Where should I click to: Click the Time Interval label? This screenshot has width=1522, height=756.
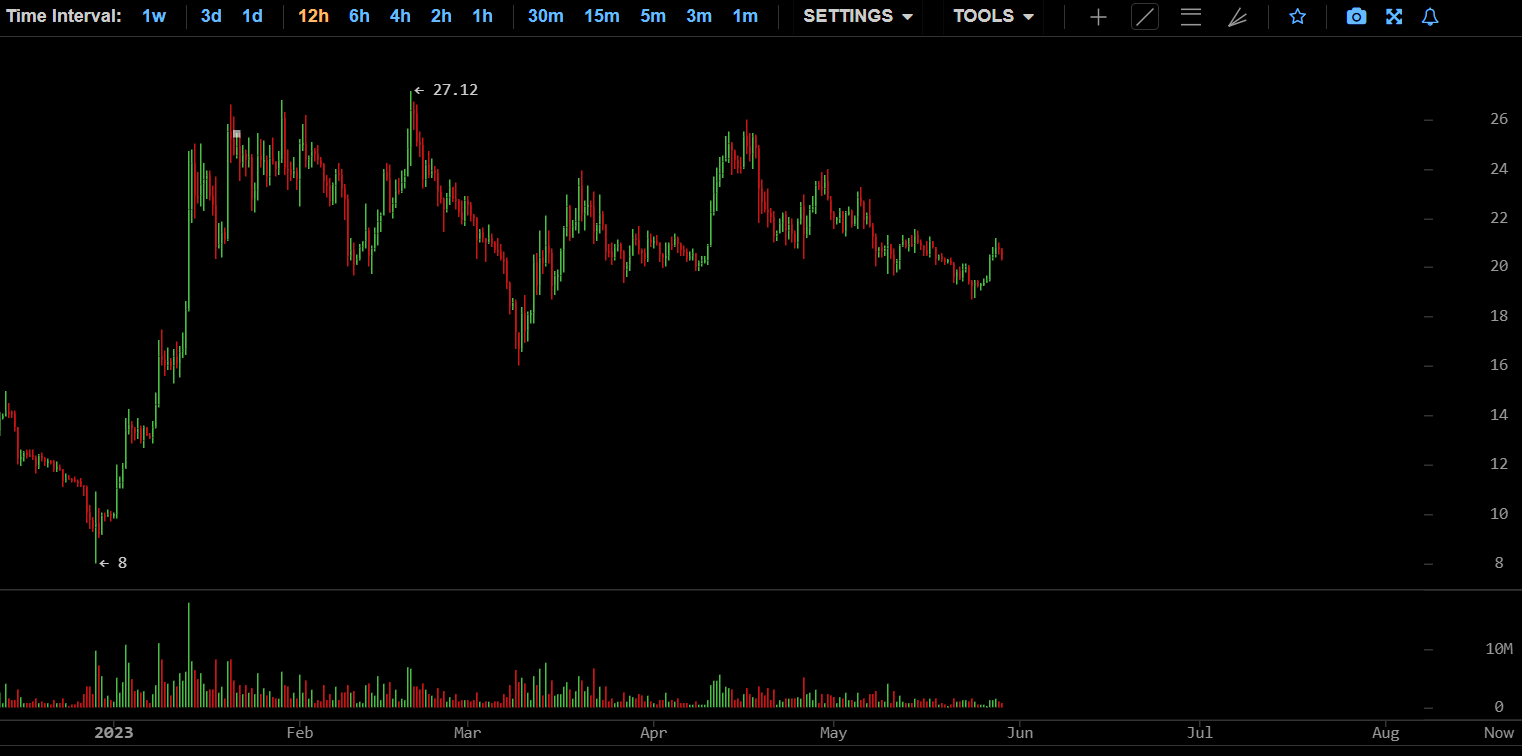coord(64,16)
